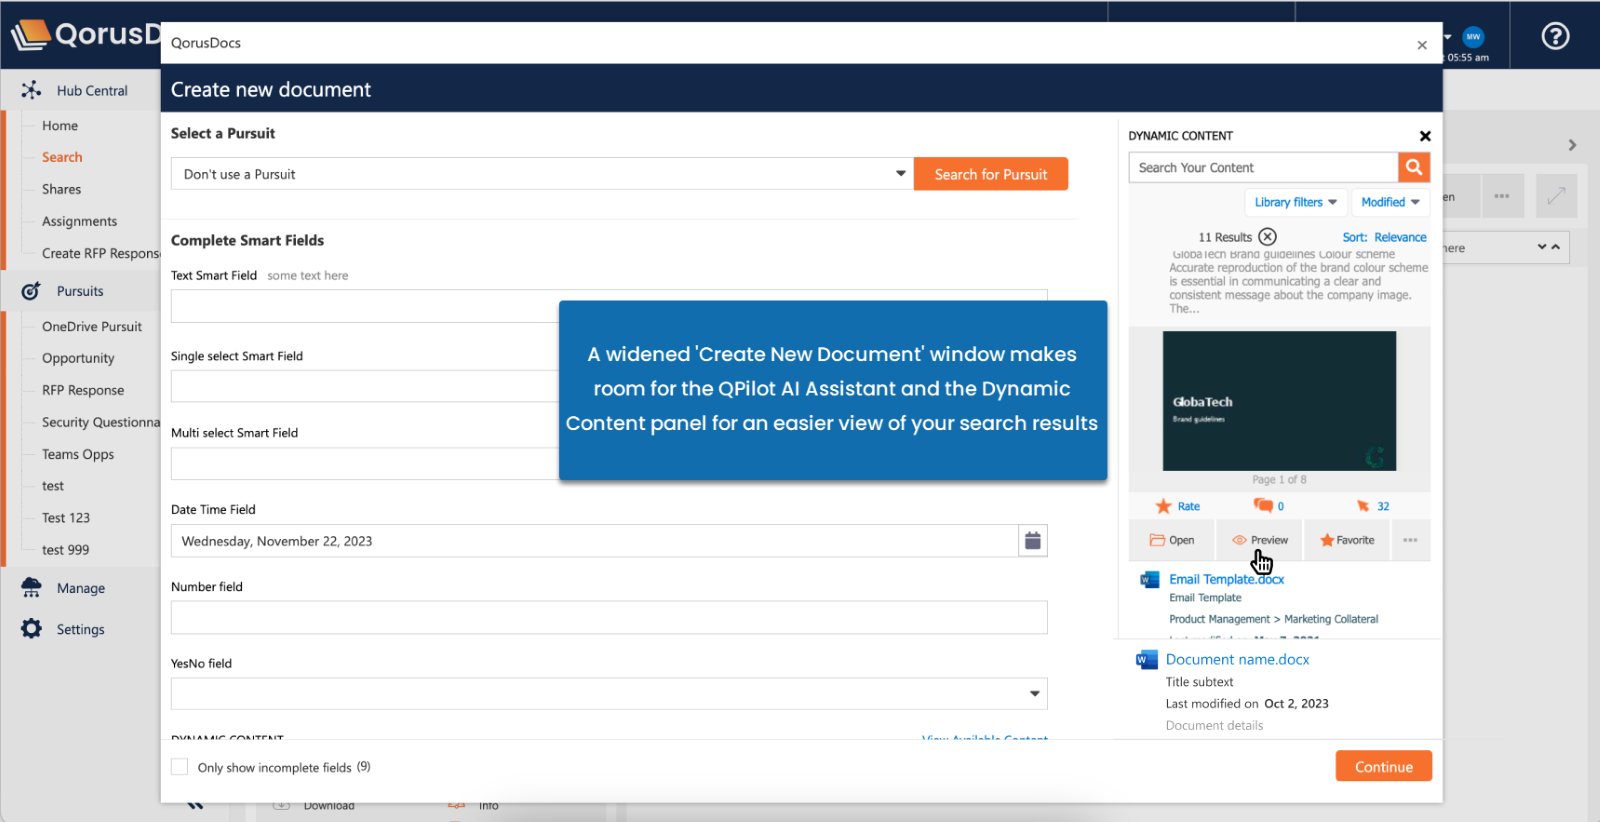The height and width of the screenshot is (822, 1600).
Task: Click the QorusDocs logo
Action: (x=85, y=35)
